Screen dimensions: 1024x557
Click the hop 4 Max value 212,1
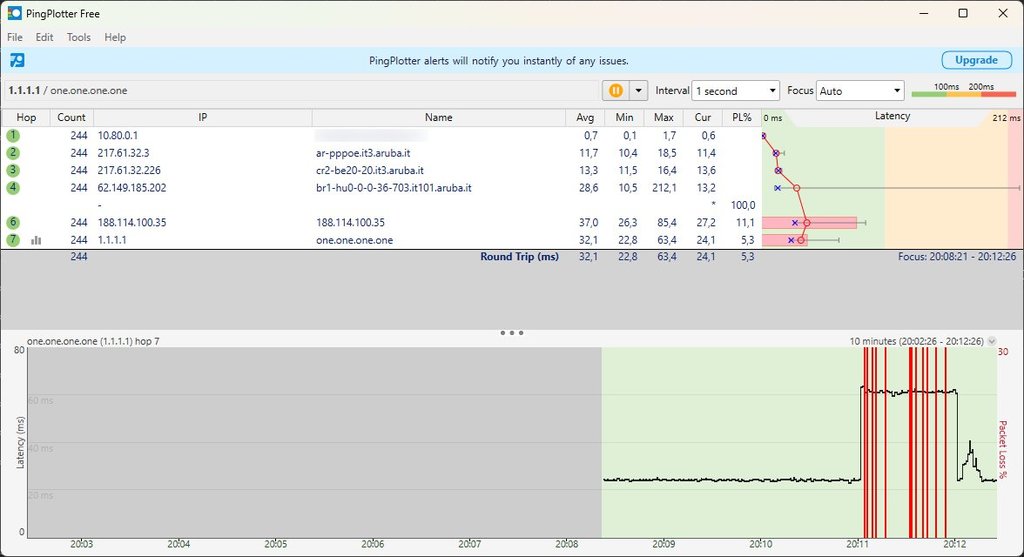664,187
